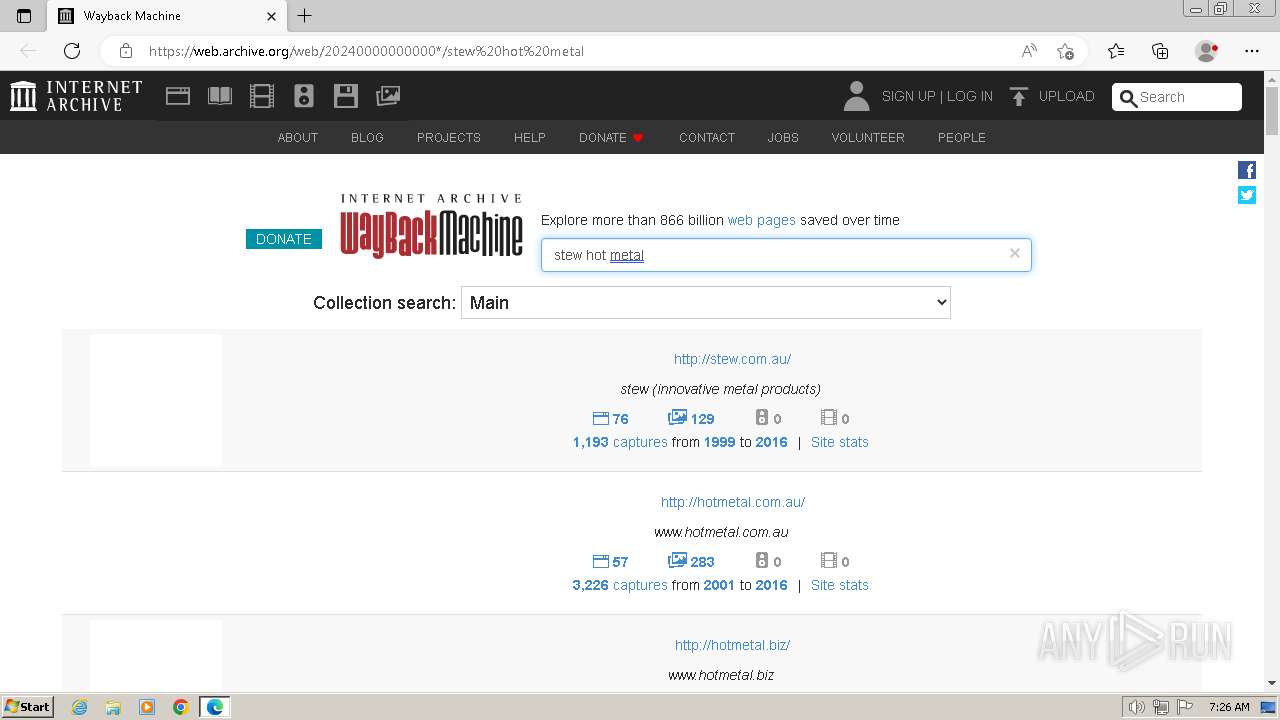Click SIGN UP link
The height and width of the screenshot is (720, 1280).
[908, 96]
